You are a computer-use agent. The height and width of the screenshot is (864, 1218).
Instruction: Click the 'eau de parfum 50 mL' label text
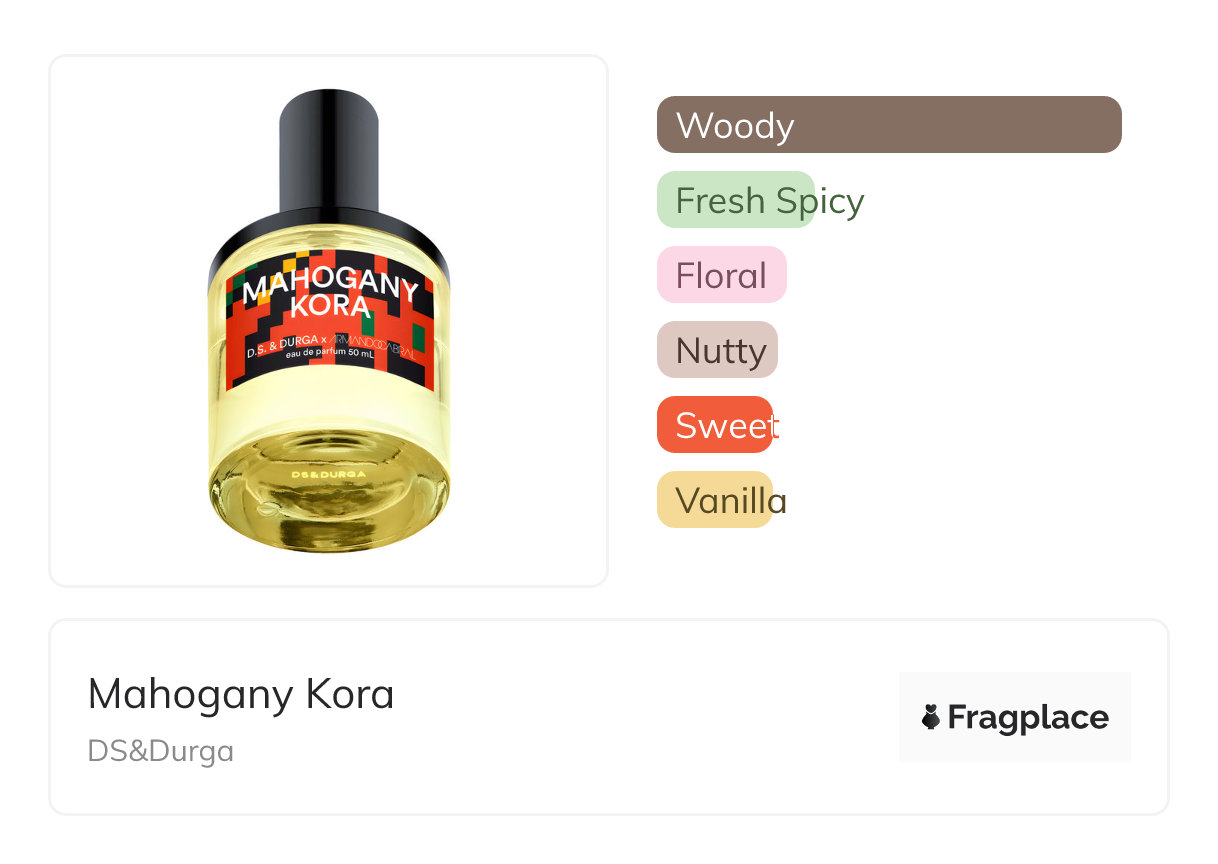coord(329,355)
